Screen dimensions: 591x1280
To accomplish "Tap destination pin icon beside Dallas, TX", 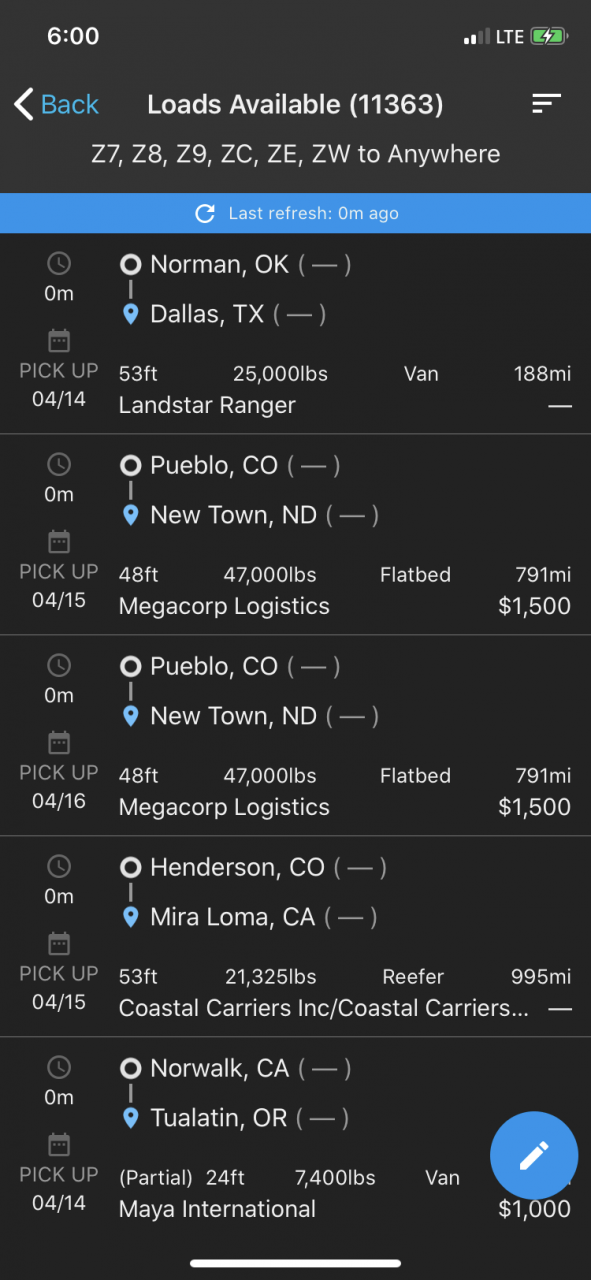I will tap(130, 315).
